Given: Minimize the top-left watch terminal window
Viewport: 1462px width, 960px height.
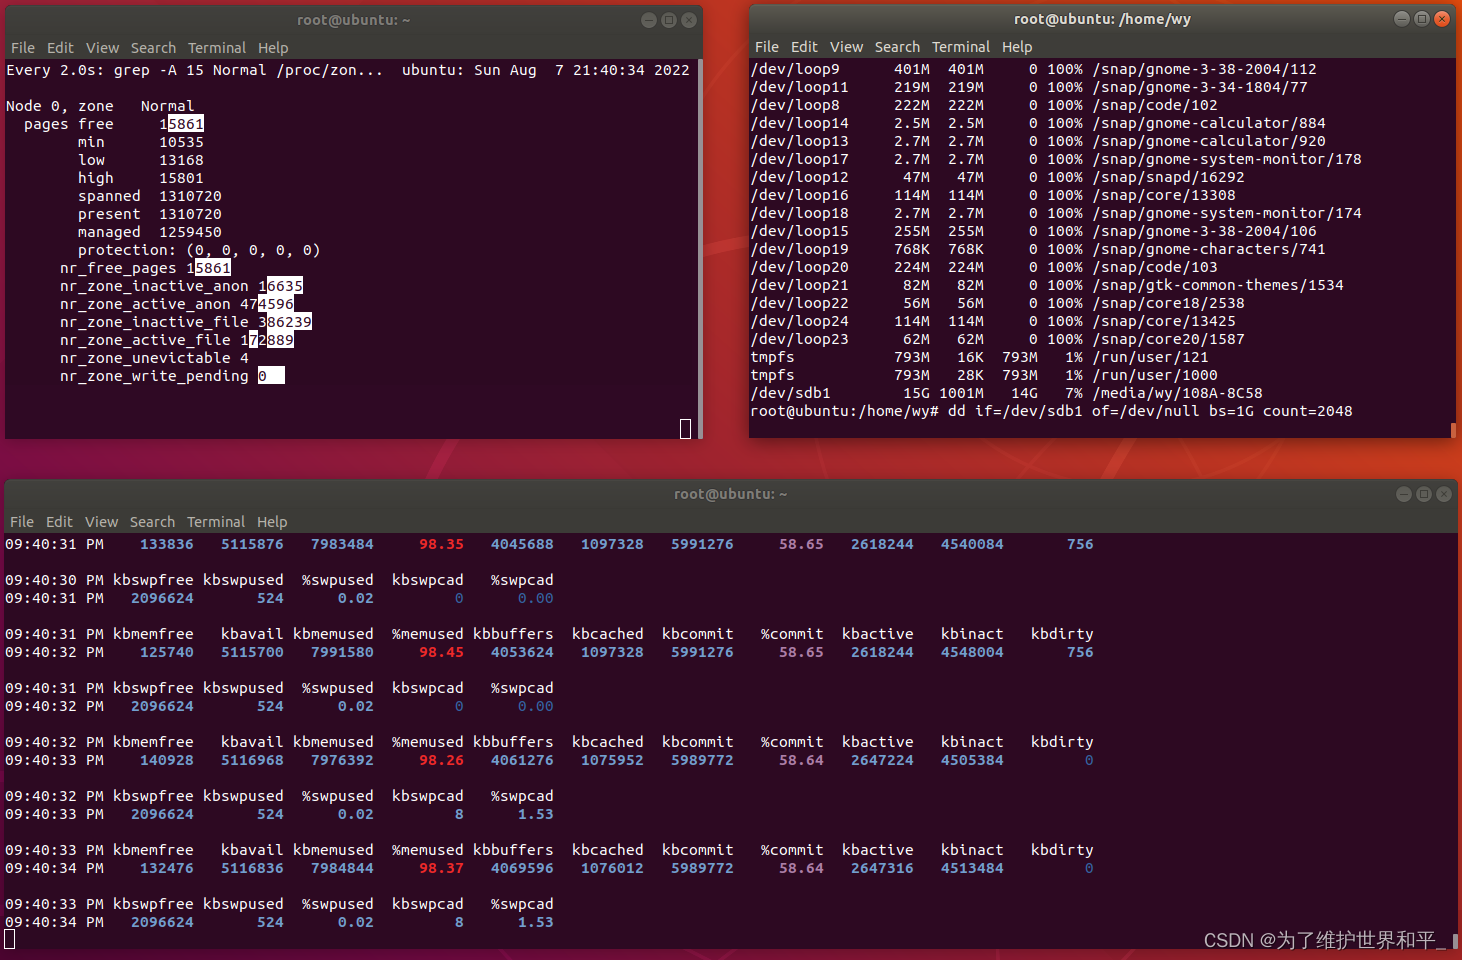Looking at the screenshot, I should click(x=649, y=20).
